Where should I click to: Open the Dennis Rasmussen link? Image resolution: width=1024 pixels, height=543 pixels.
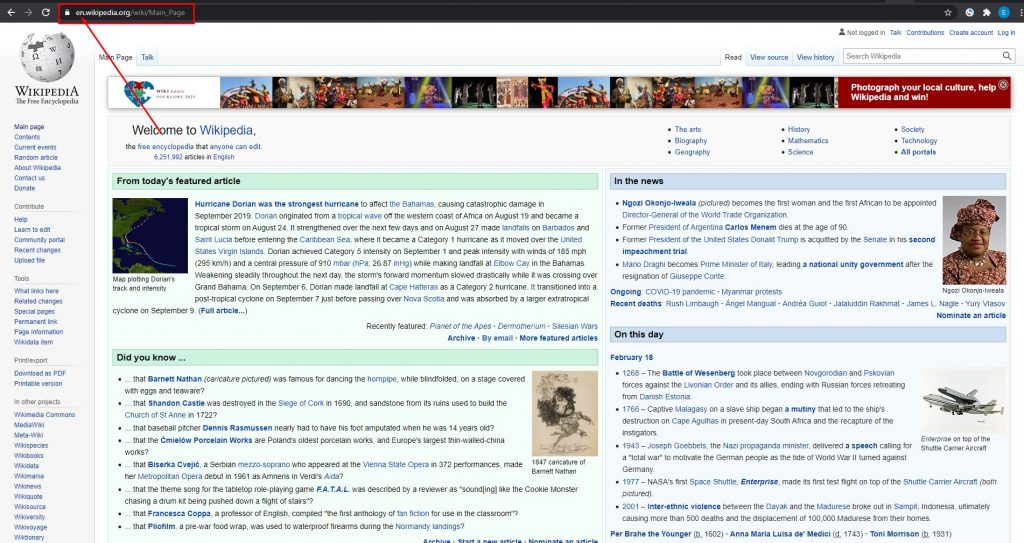coord(237,428)
